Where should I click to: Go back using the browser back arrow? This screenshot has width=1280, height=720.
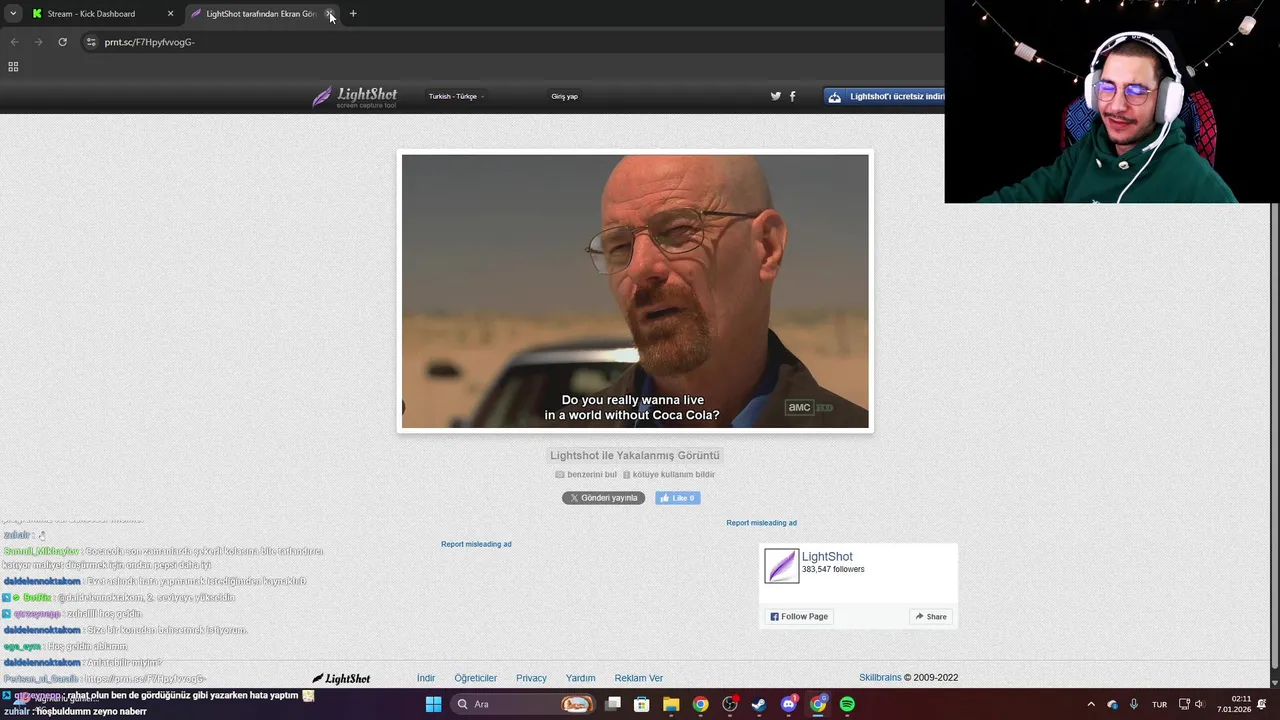pyautogui.click(x=14, y=42)
